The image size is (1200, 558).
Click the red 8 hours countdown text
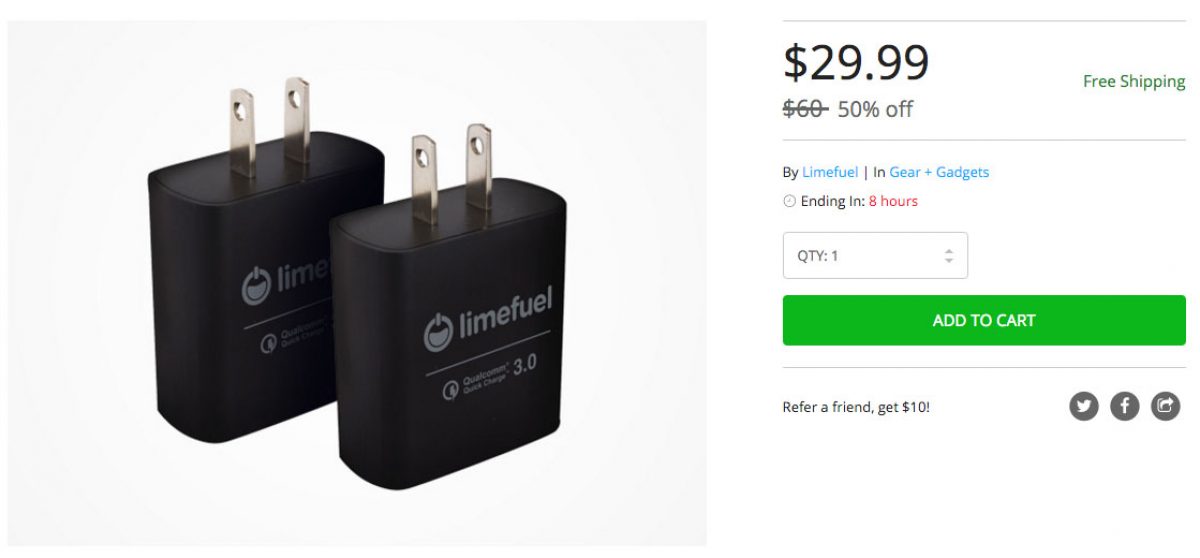[893, 201]
